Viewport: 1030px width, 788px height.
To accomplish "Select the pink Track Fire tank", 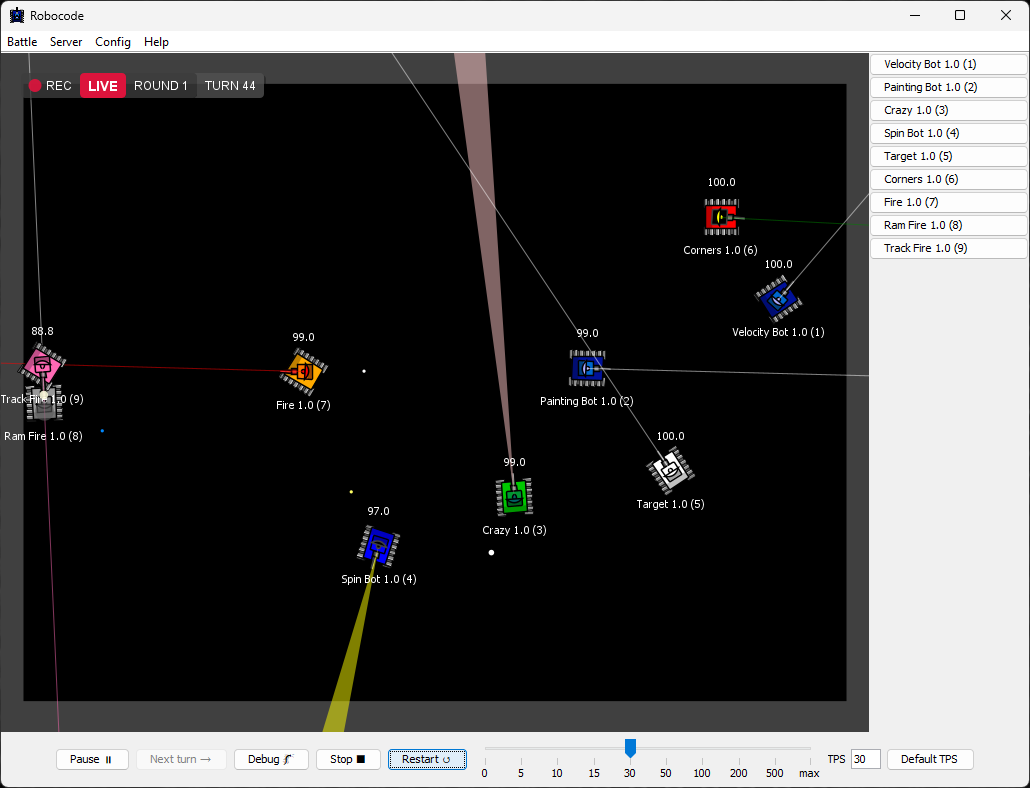I will [42, 364].
